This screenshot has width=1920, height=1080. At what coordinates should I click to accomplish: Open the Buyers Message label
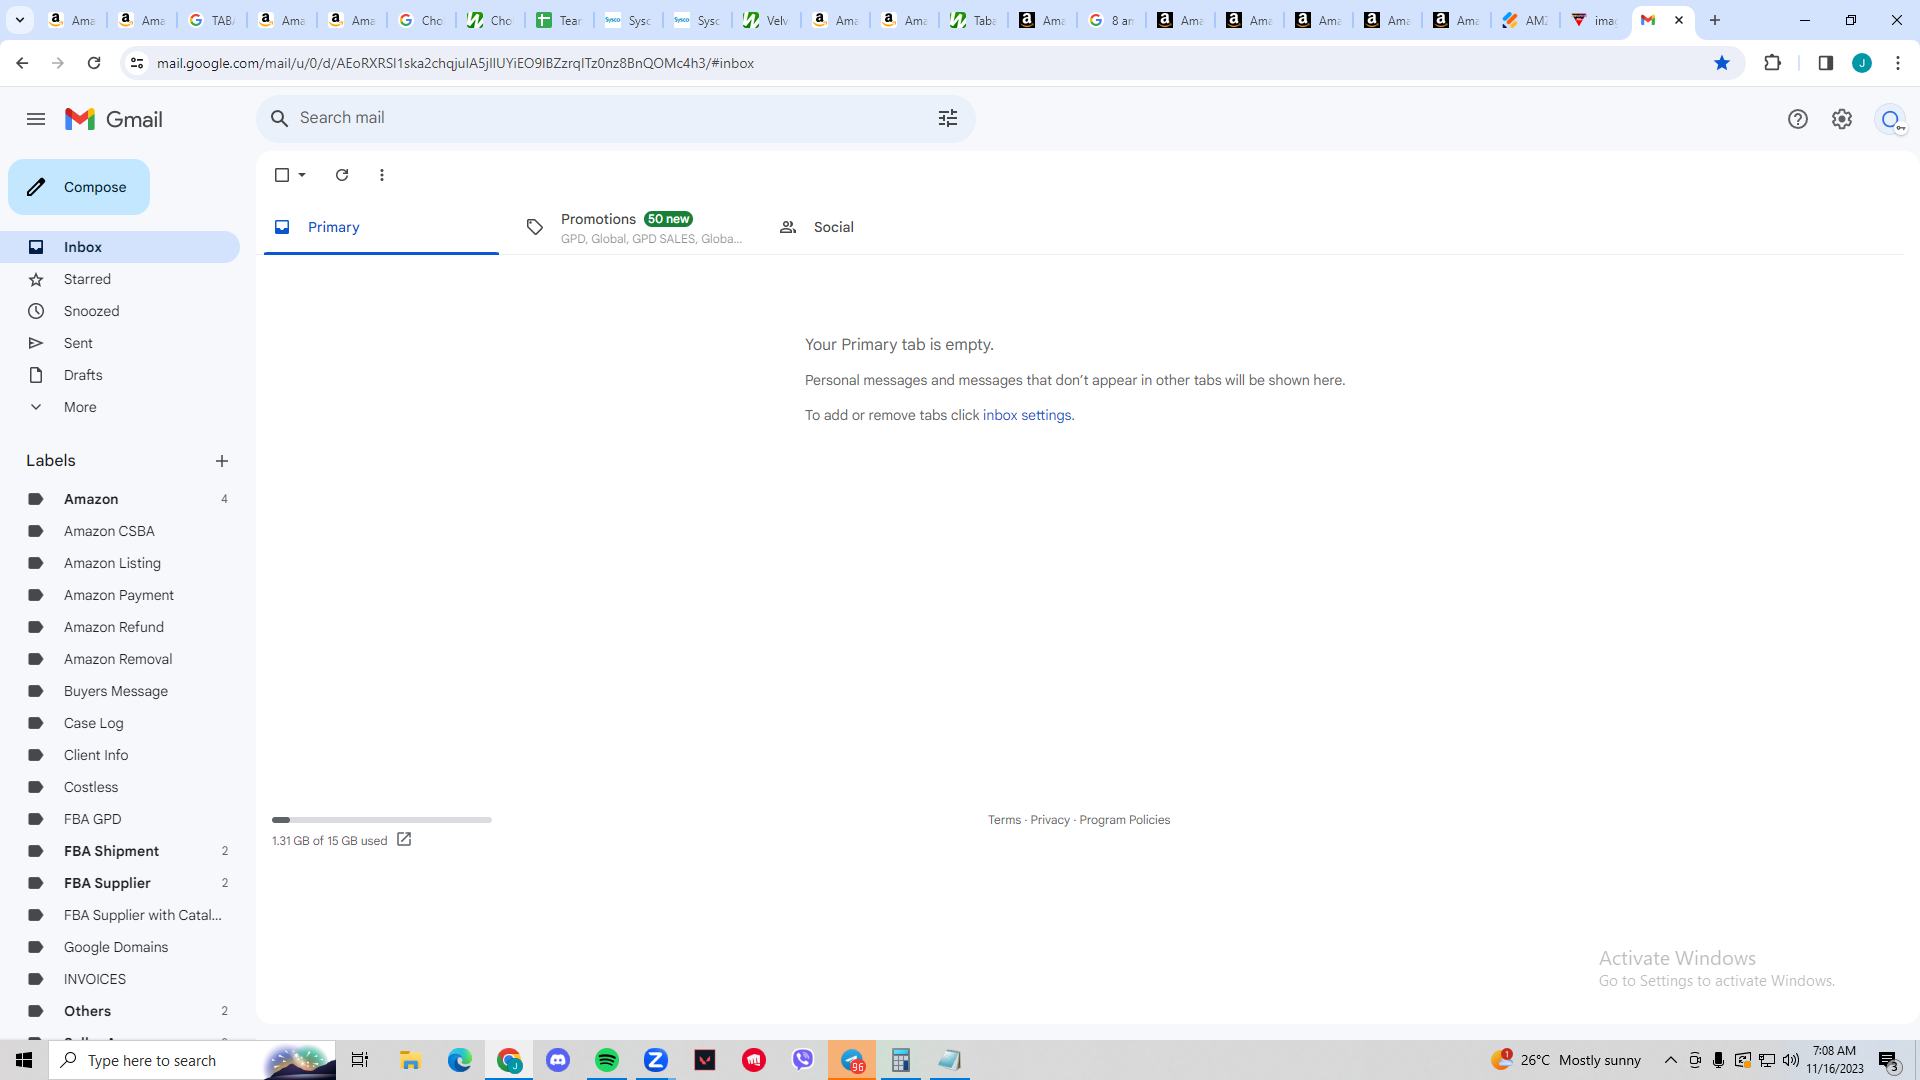point(120,691)
